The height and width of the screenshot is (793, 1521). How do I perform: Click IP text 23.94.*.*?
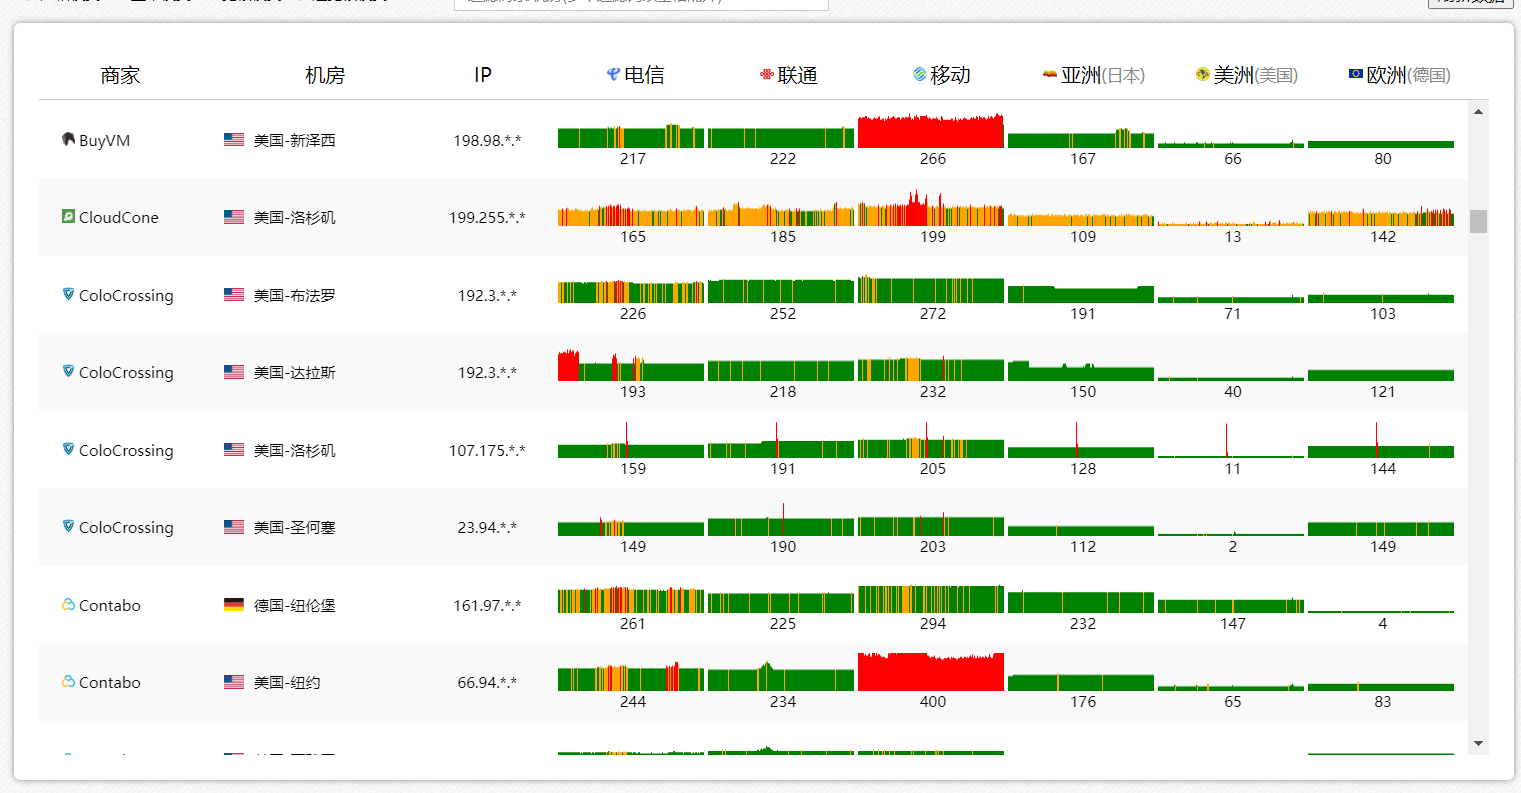coord(487,527)
